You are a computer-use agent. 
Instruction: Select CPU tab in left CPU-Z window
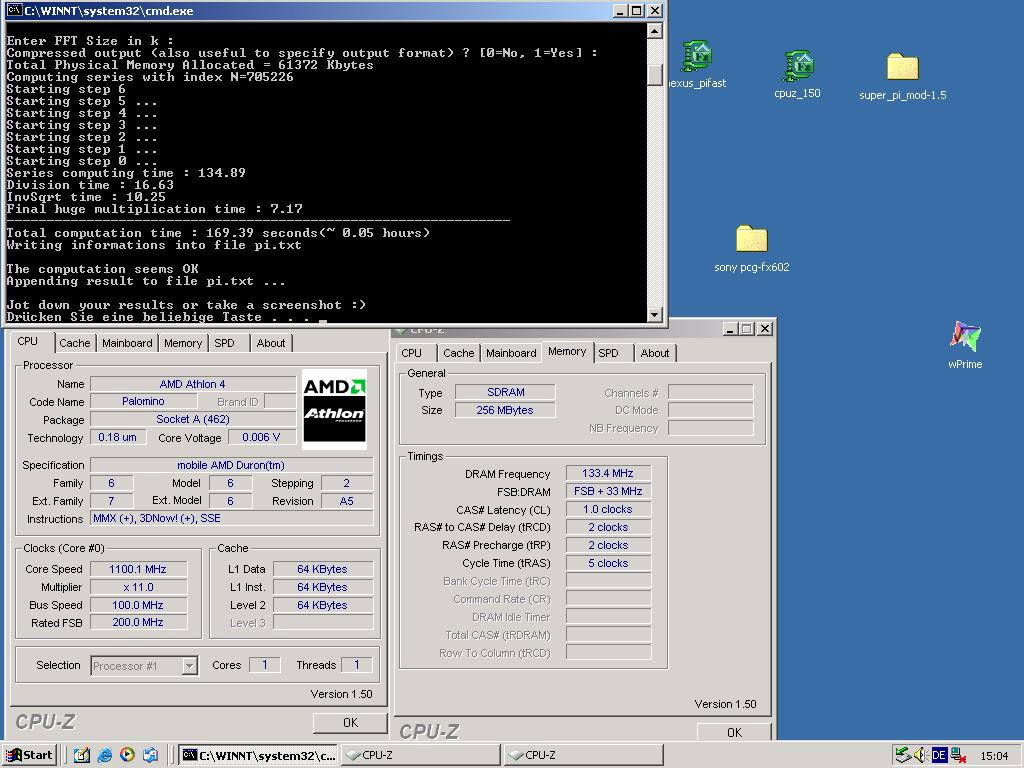27,342
